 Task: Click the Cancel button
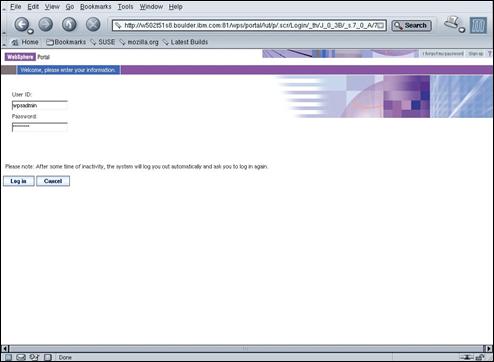click(x=53, y=181)
